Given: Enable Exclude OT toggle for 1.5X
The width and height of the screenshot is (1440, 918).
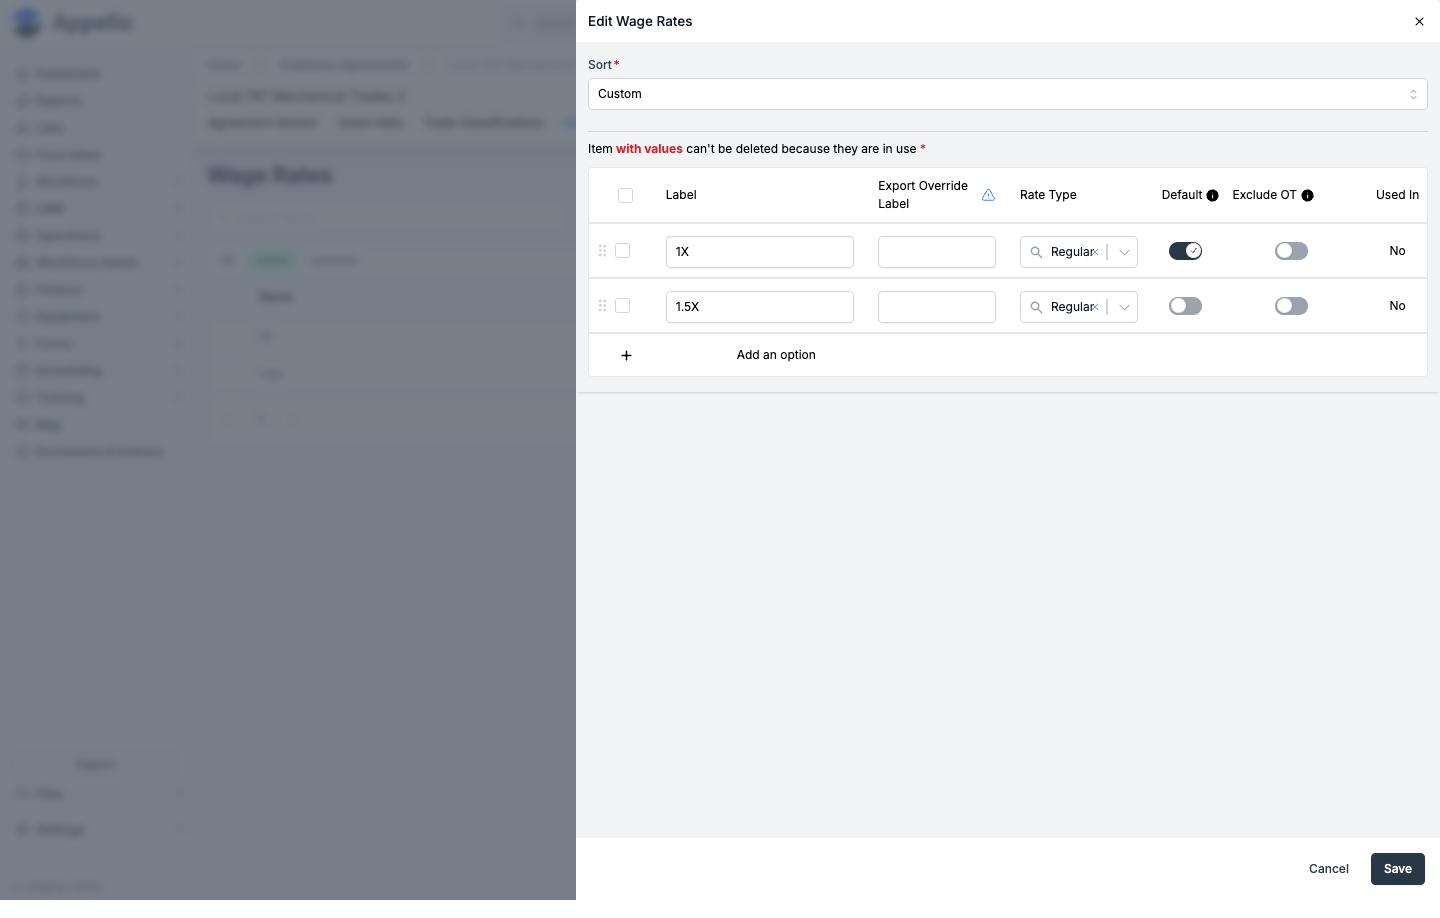Looking at the screenshot, I should 1291,306.
